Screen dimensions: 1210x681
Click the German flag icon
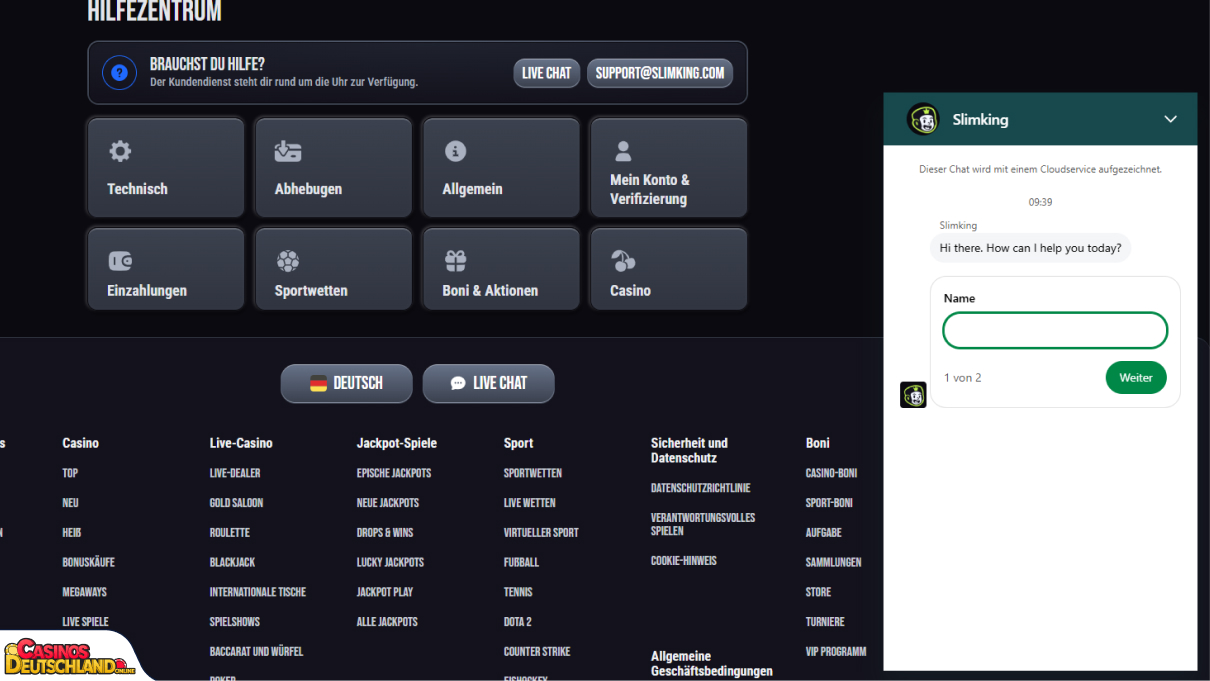tap(318, 383)
